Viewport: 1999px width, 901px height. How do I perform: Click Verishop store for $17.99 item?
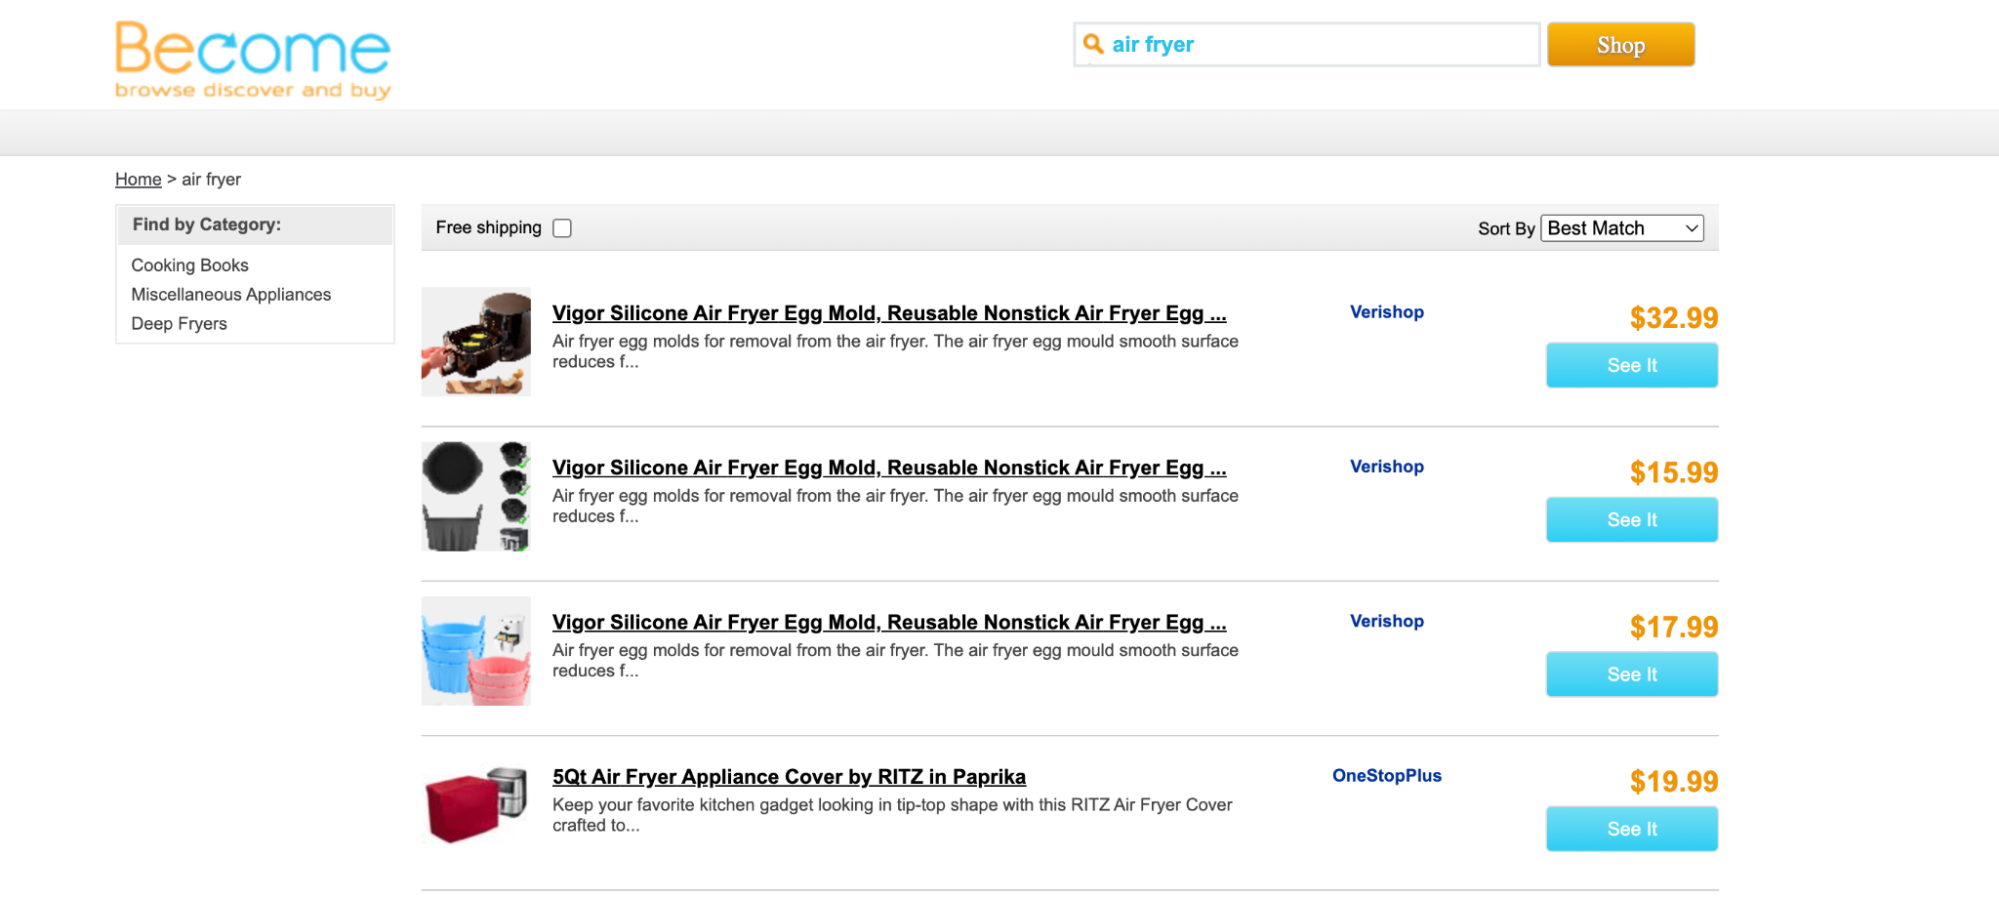1386,621
